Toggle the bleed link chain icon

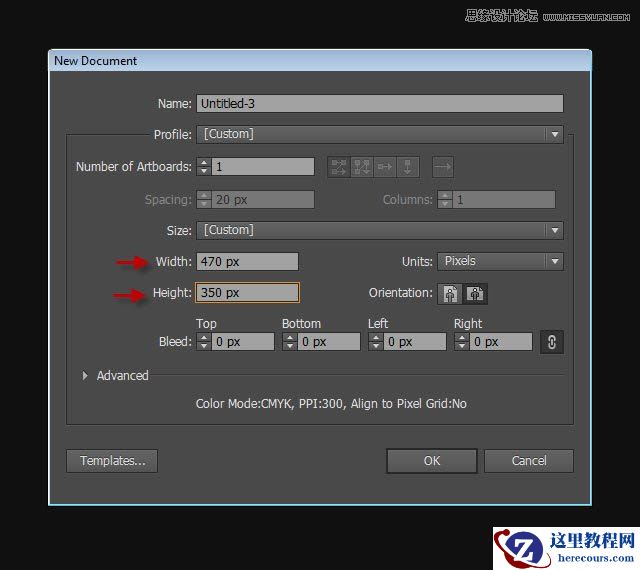552,342
